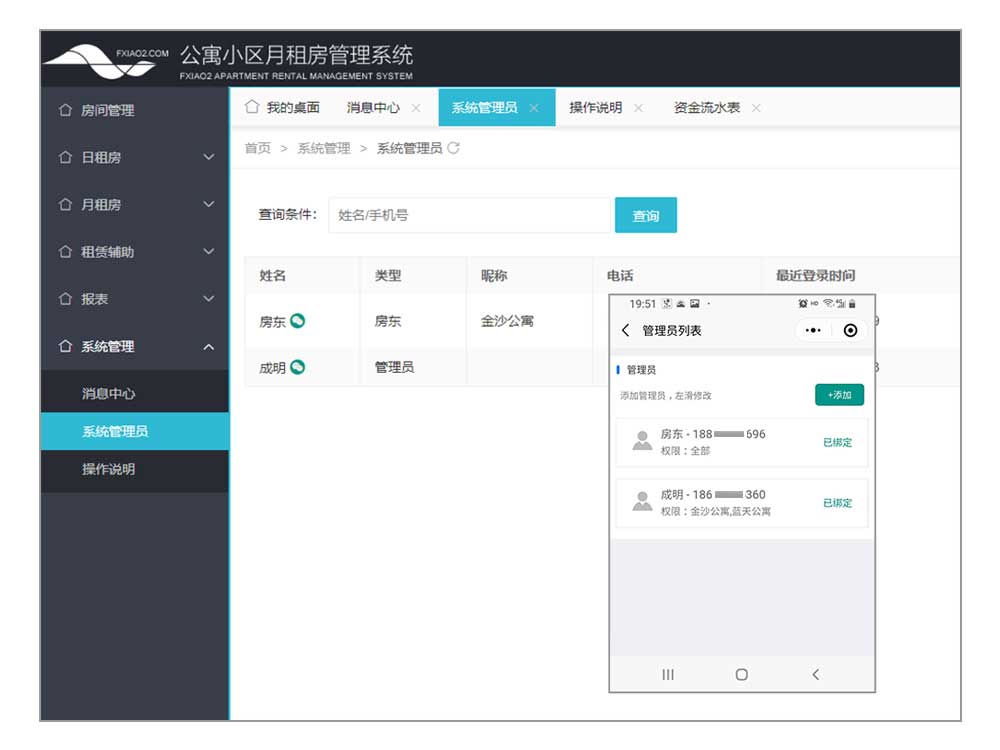Click the 查询 button
Screen dimensions: 1000x750
click(x=645, y=216)
